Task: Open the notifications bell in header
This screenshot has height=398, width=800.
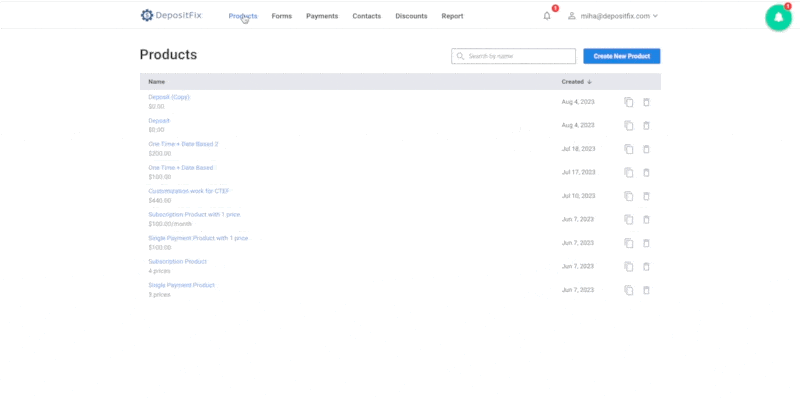Action: click(x=547, y=16)
